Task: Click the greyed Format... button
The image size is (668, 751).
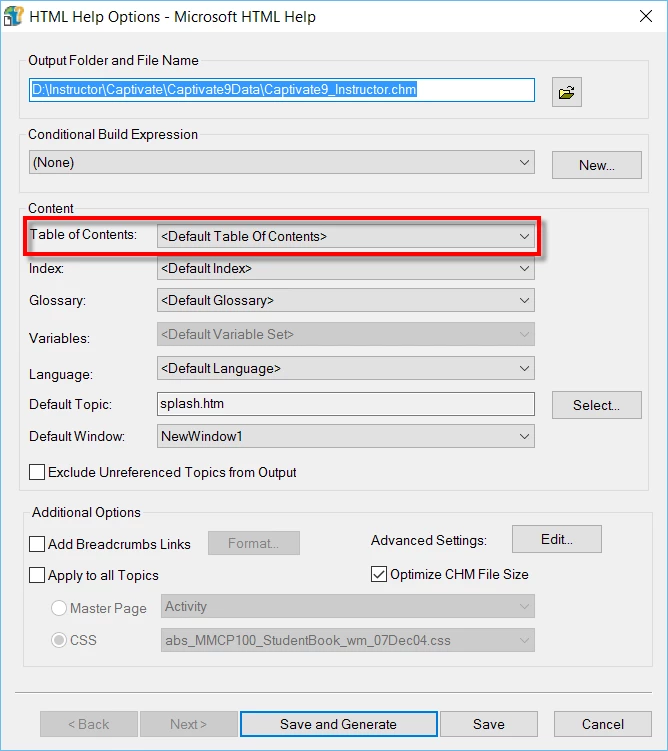Action: [x=254, y=543]
